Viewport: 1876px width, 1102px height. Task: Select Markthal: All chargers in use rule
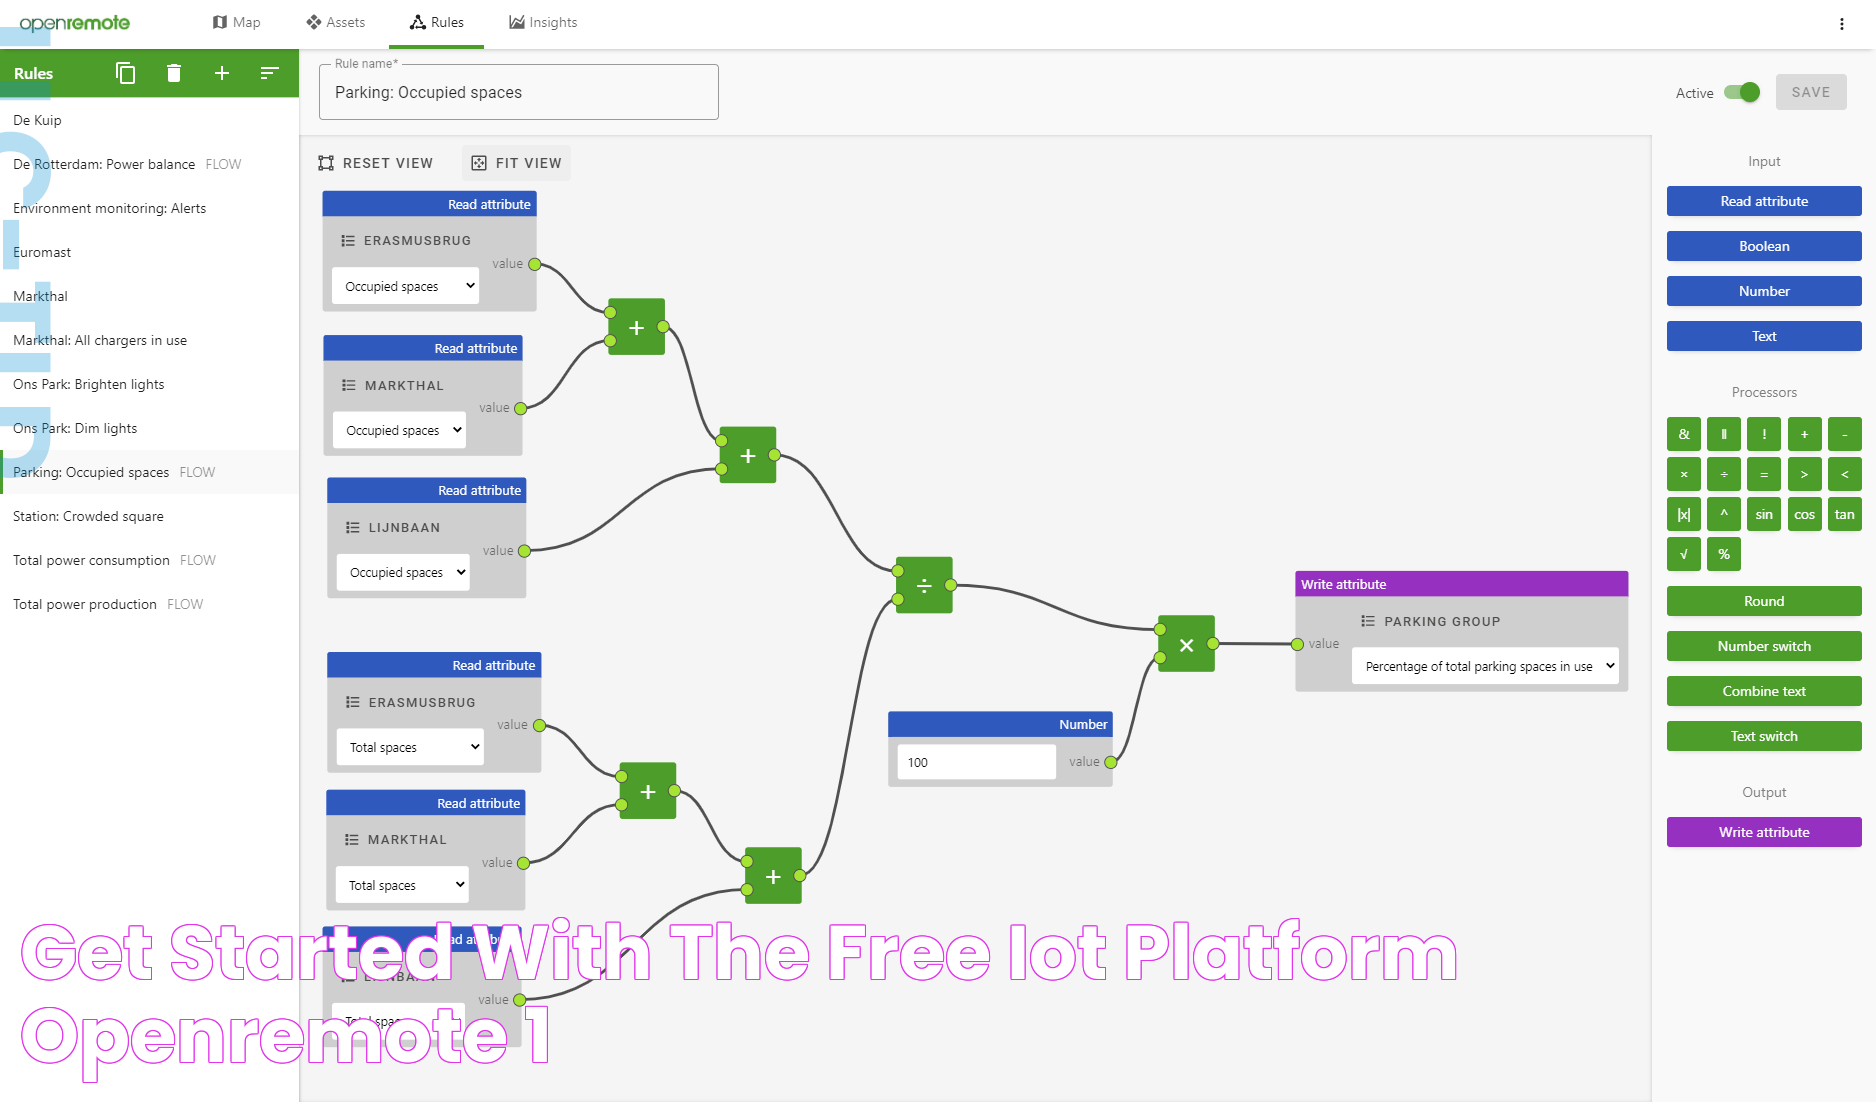[149, 340]
